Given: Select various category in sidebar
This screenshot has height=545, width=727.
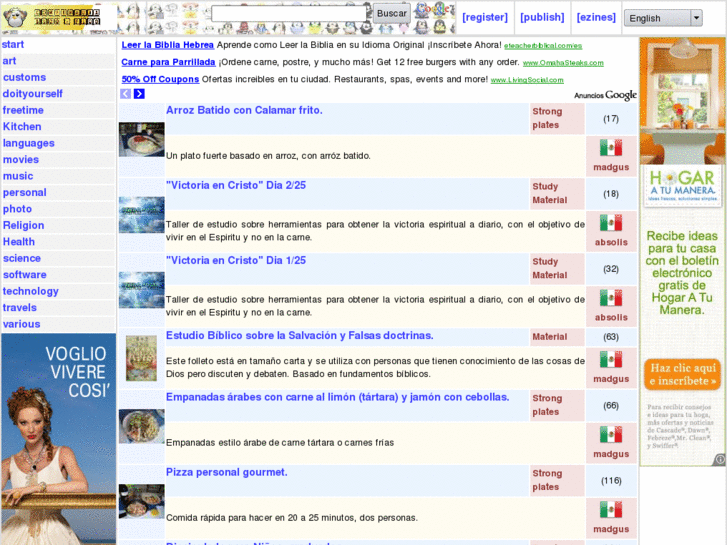Looking at the screenshot, I should (x=21, y=324).
